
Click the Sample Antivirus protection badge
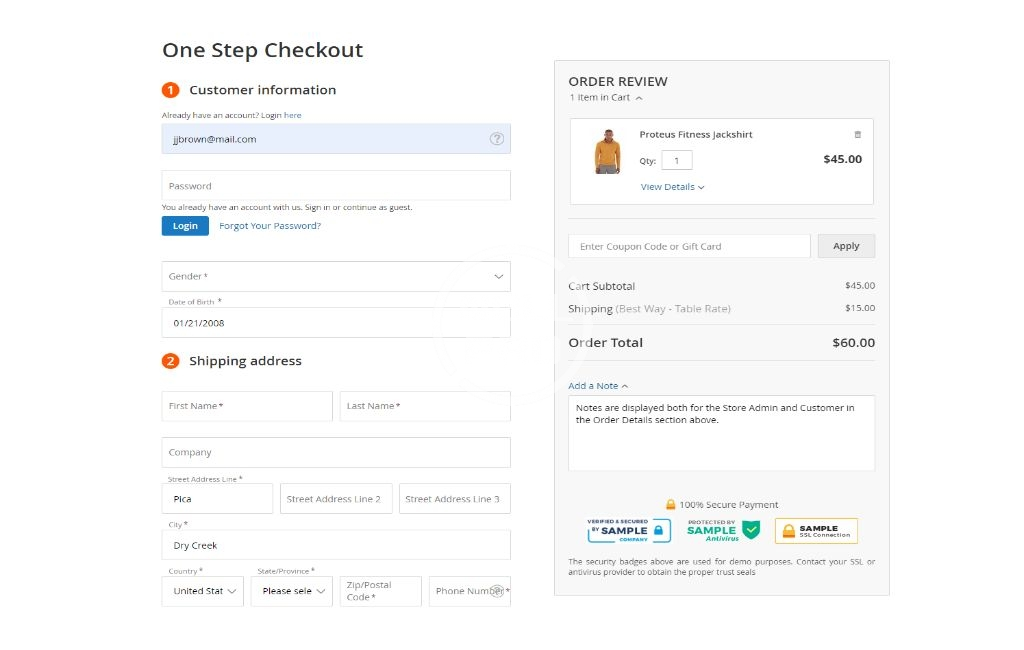pyautogui.click(x=723, y=530)
